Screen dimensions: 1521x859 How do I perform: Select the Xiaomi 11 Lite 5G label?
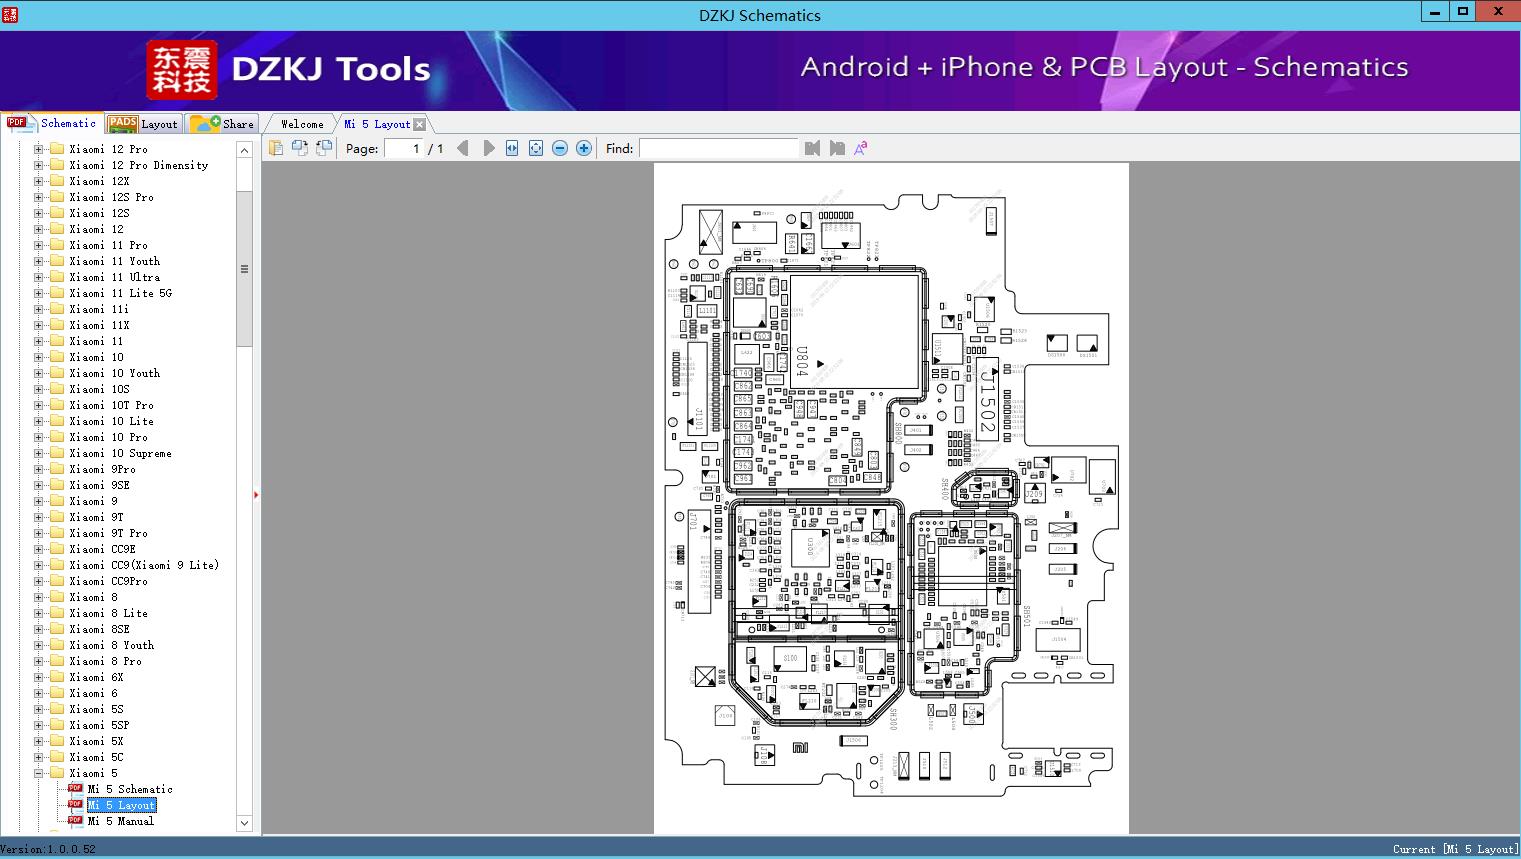click(x=120, y=293)
